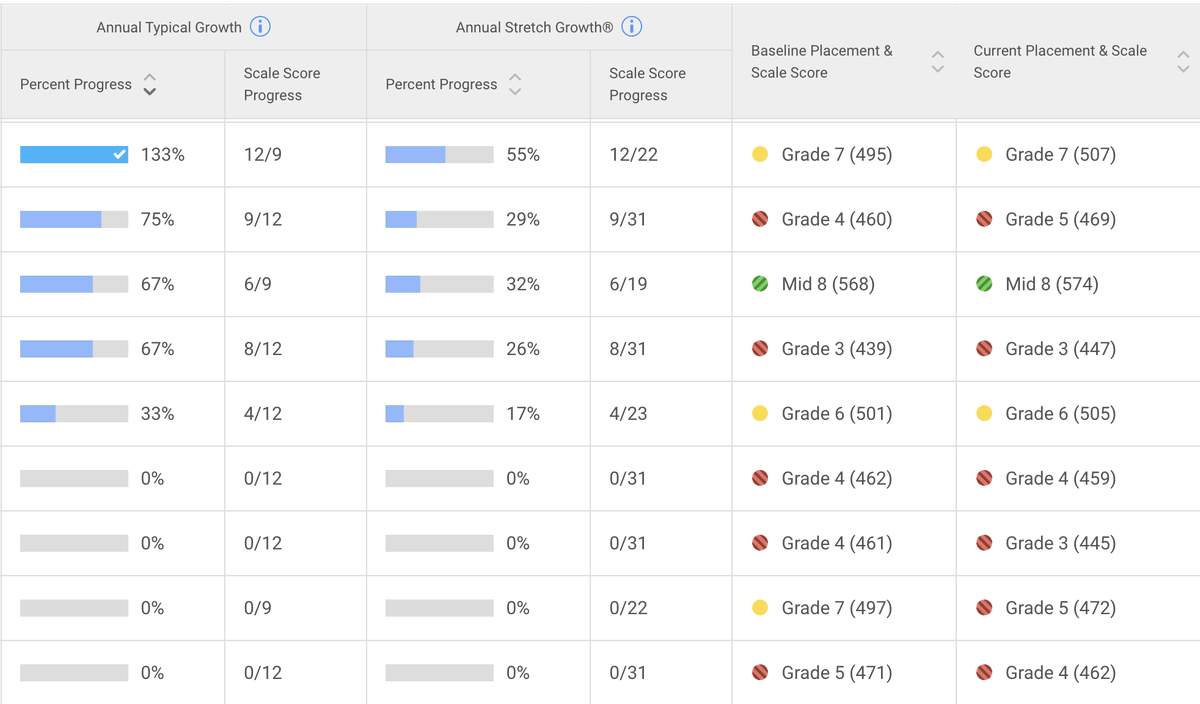The width and height of the screenshot is (1200, 704).
Task: Click the Mid 8 (574) current placement text
Action: point(1052,284)
